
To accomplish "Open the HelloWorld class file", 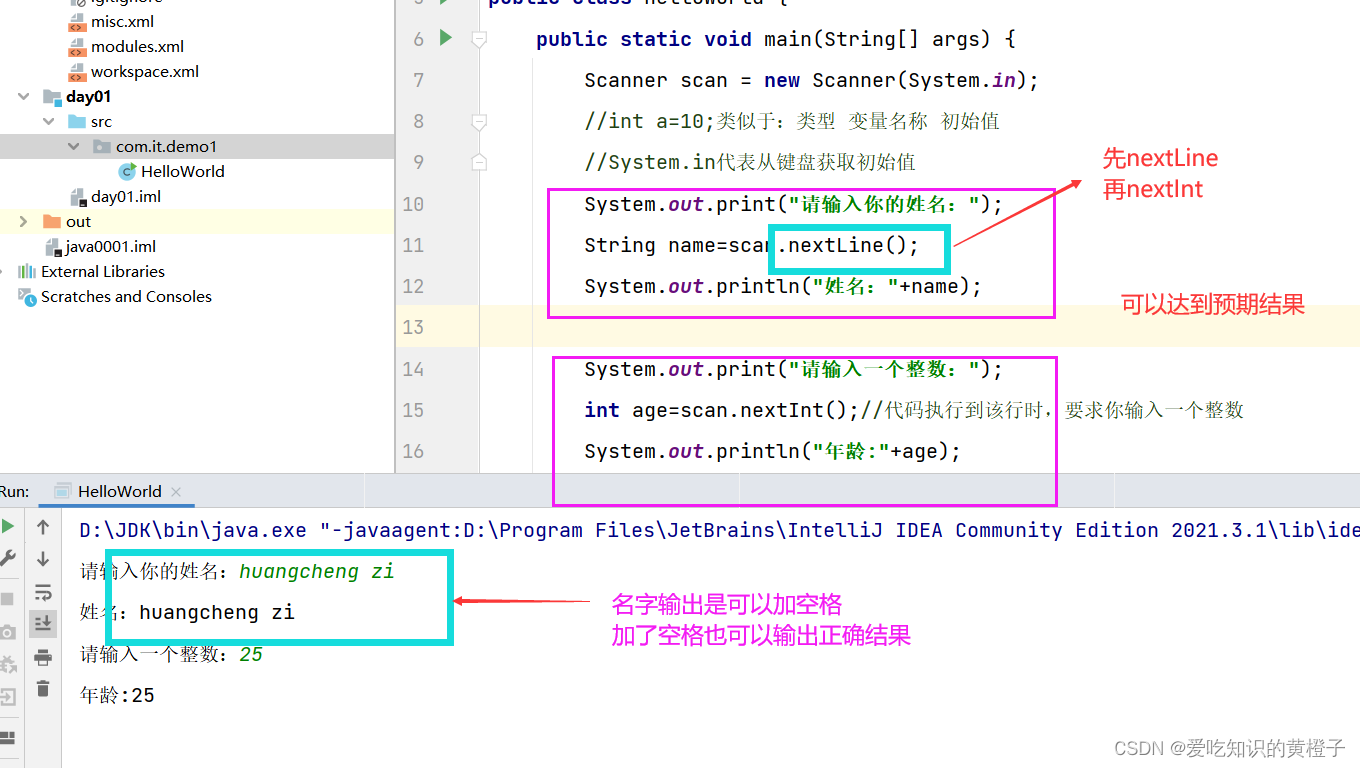I will [182, 172].
